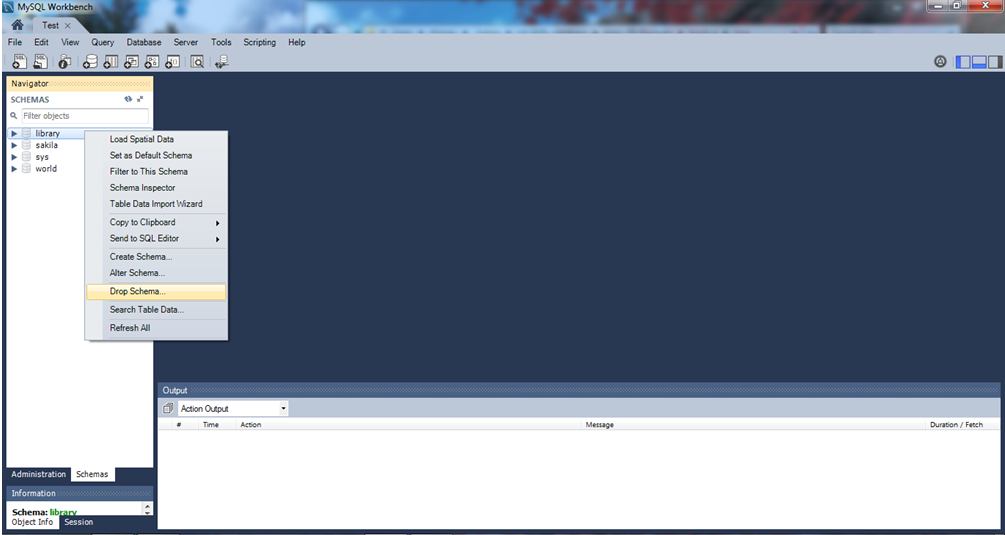Click the magnifier icon beside Filter objects
Image resolution: width=1005 pixels, height=535 pixels.
coord(14,116)
